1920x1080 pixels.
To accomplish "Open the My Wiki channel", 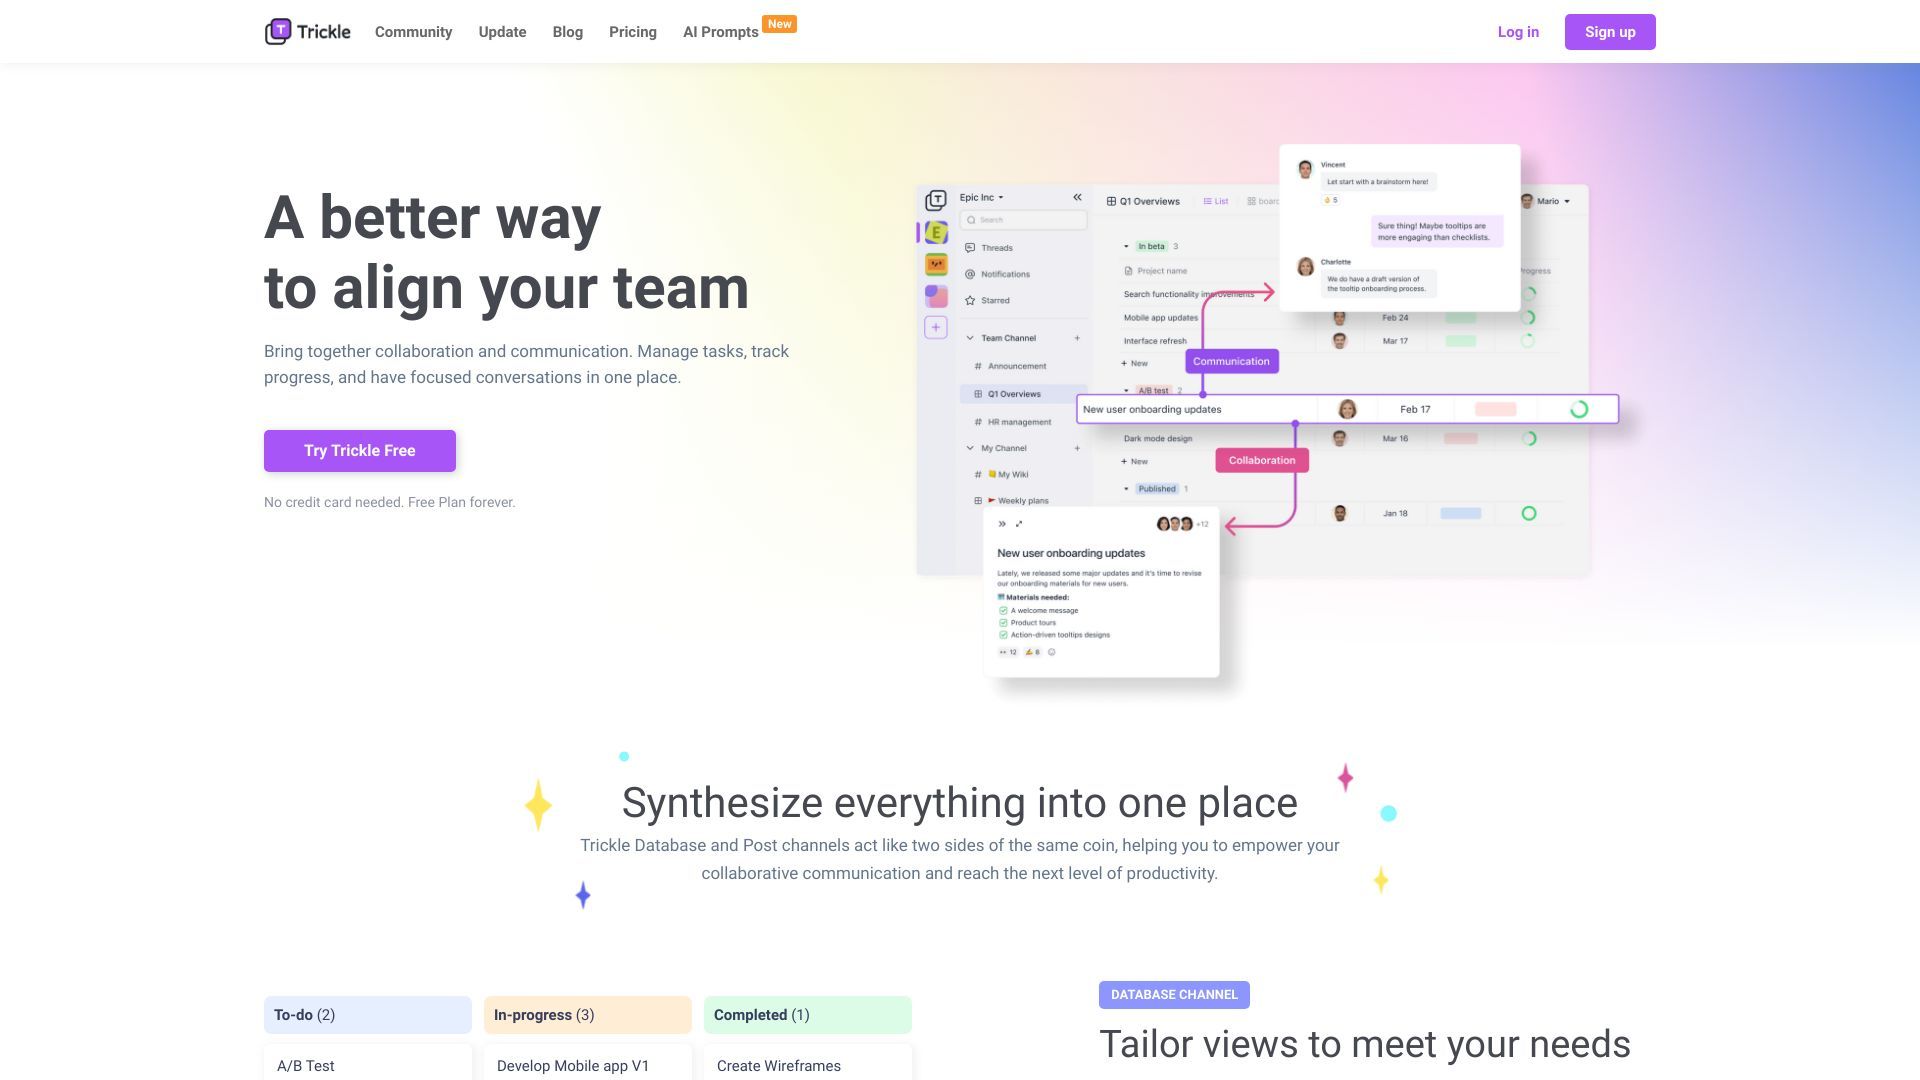I will click(1002, 475).
